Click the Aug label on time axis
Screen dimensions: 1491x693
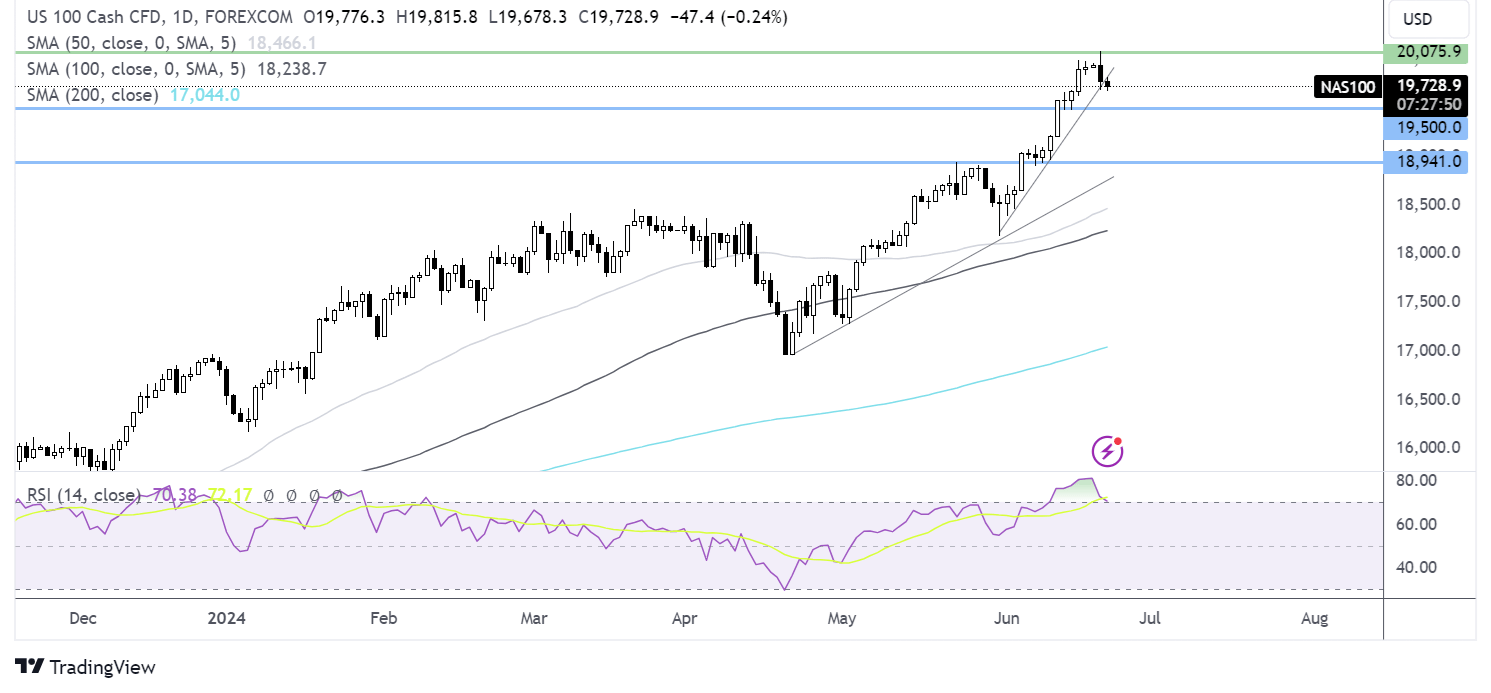pyautogui.click(x=1315, y=619)
